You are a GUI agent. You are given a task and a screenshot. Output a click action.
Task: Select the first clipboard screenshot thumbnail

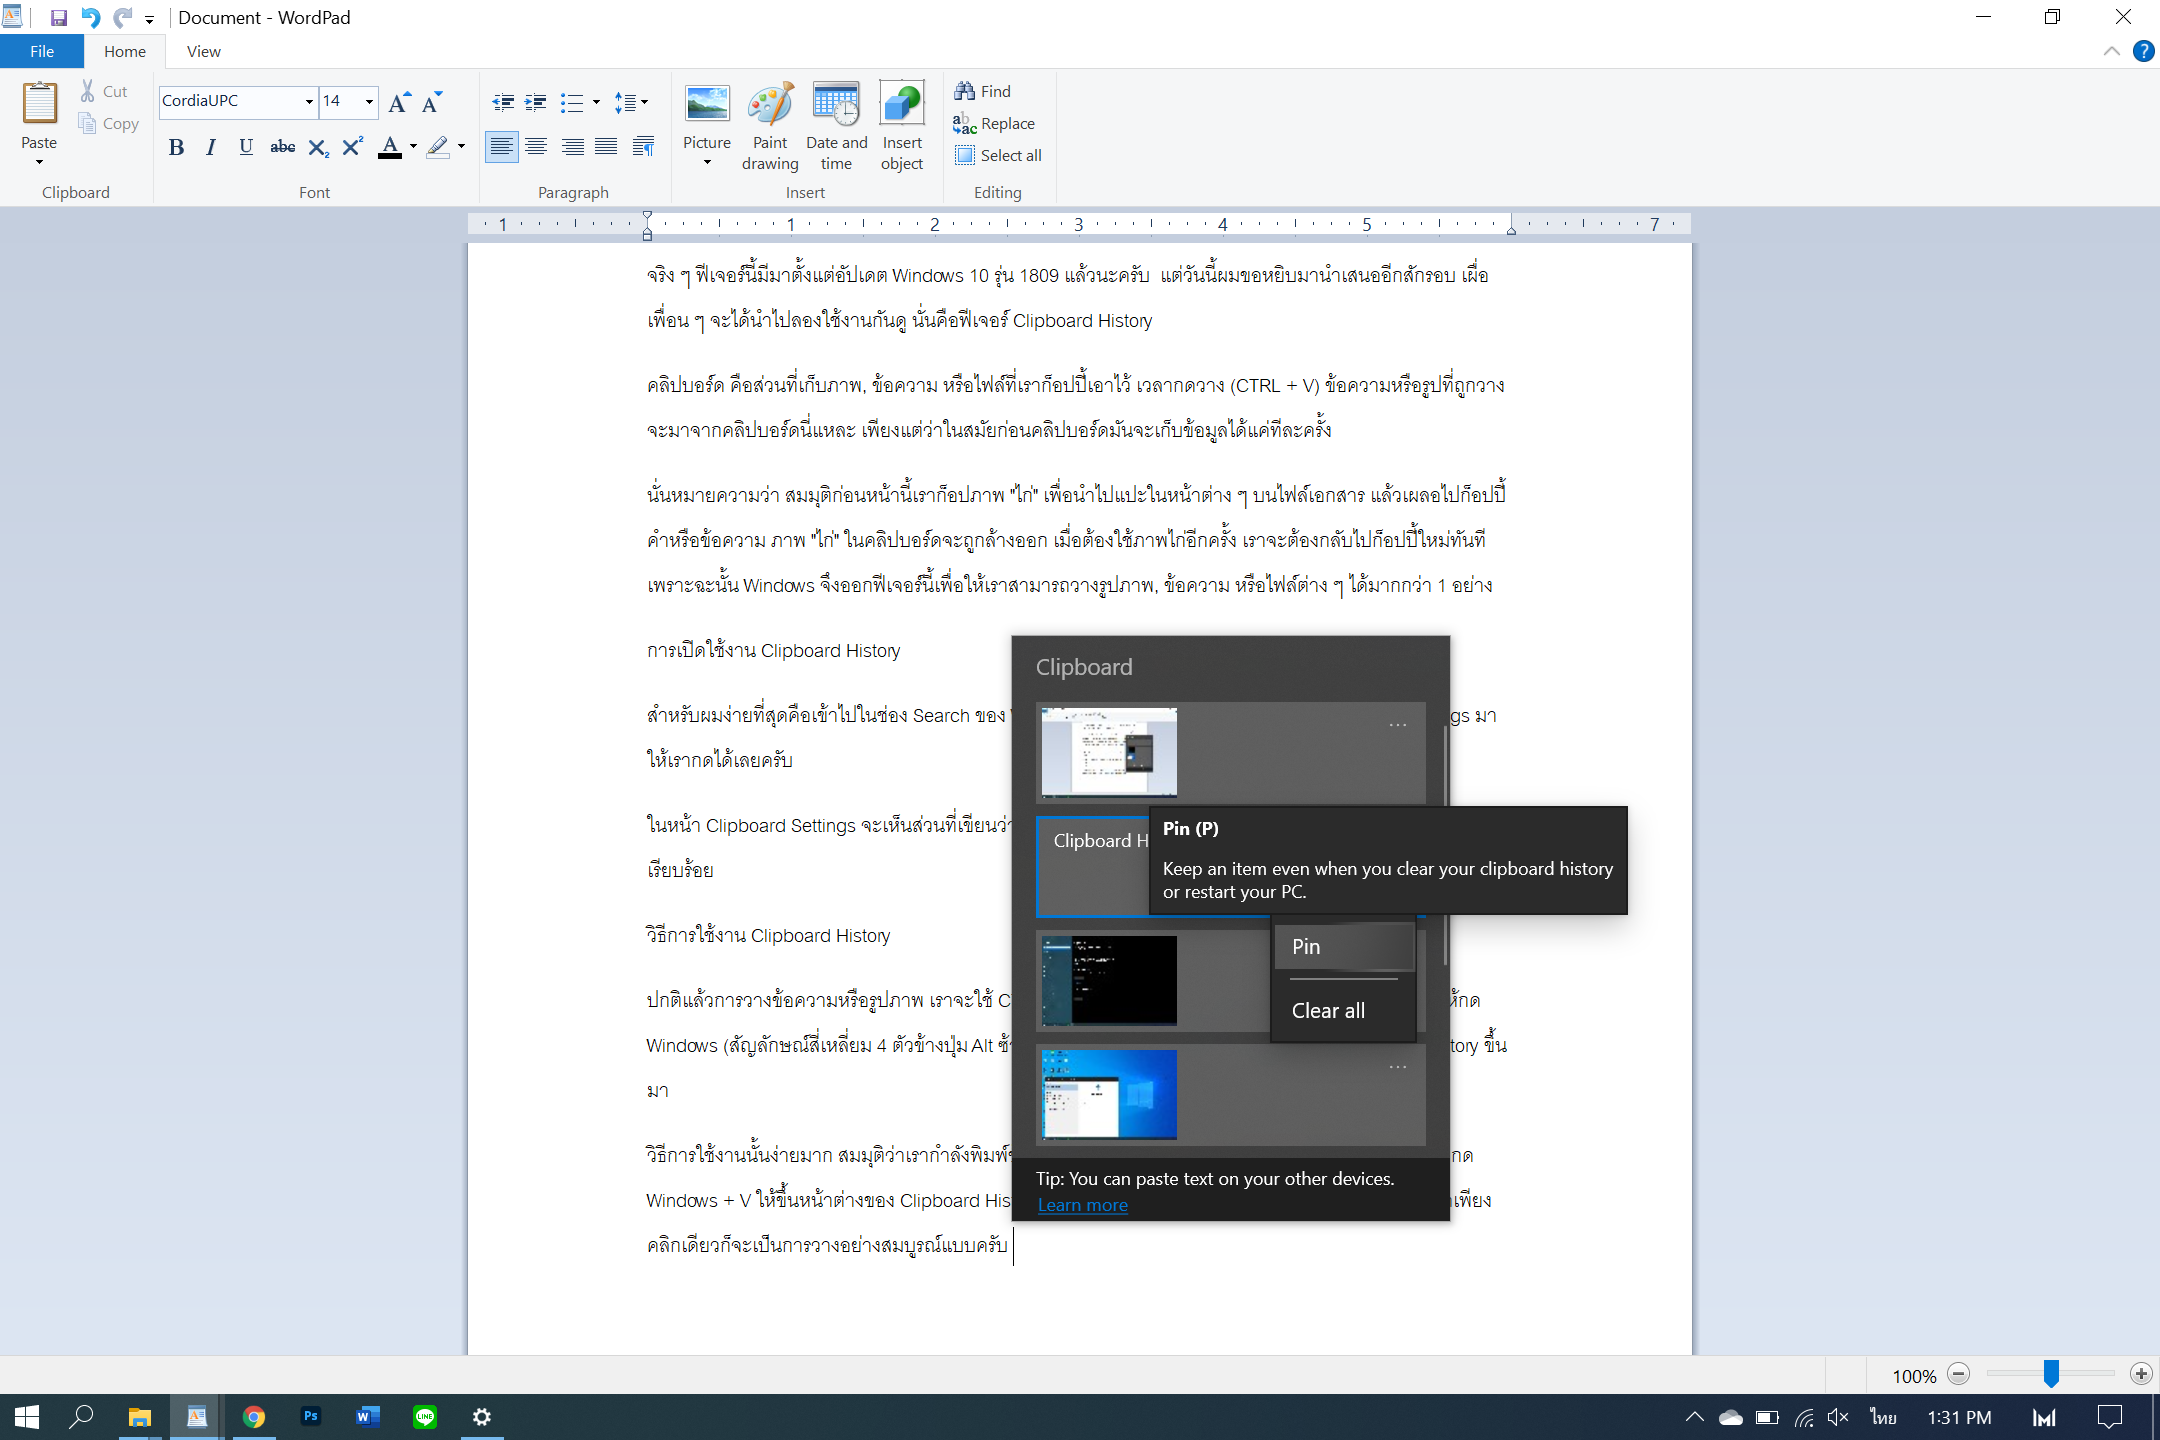pyautogui.click(x=1108, y=751)
